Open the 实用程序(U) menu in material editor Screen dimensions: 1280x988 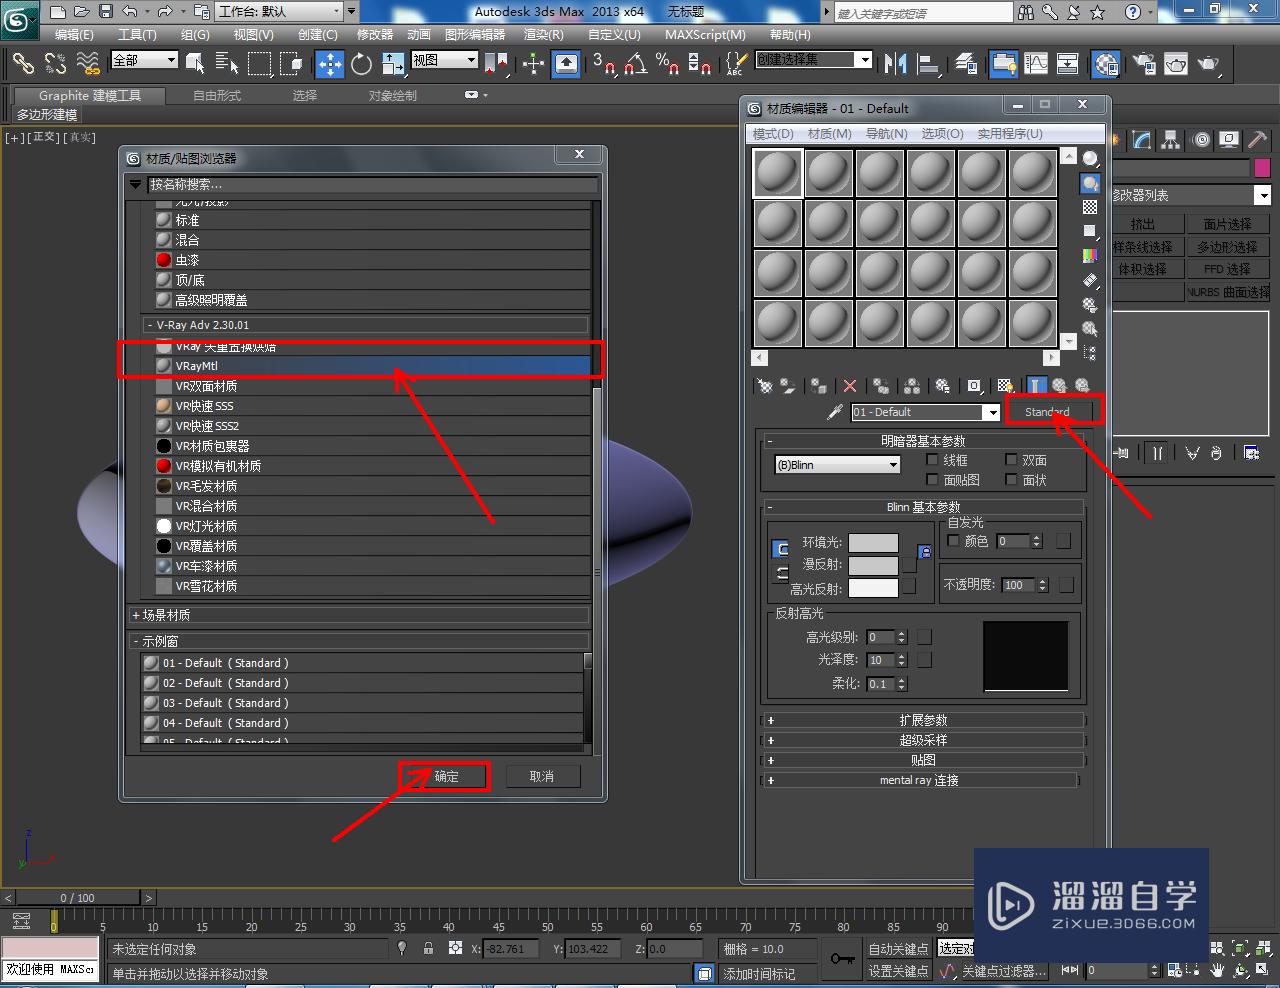click(1009, 133)
